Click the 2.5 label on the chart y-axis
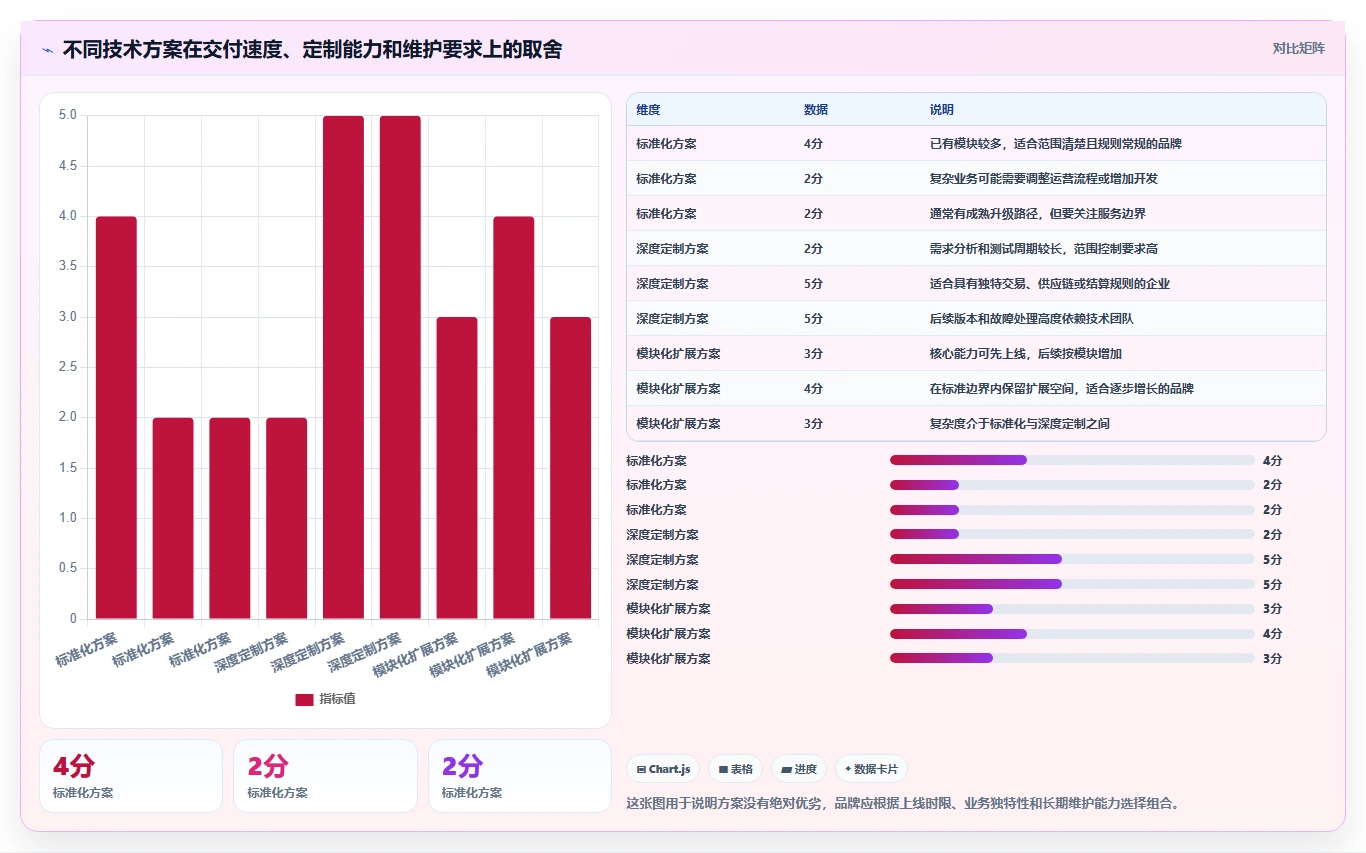Screen dimensions: 1366x853 point(68,367)
